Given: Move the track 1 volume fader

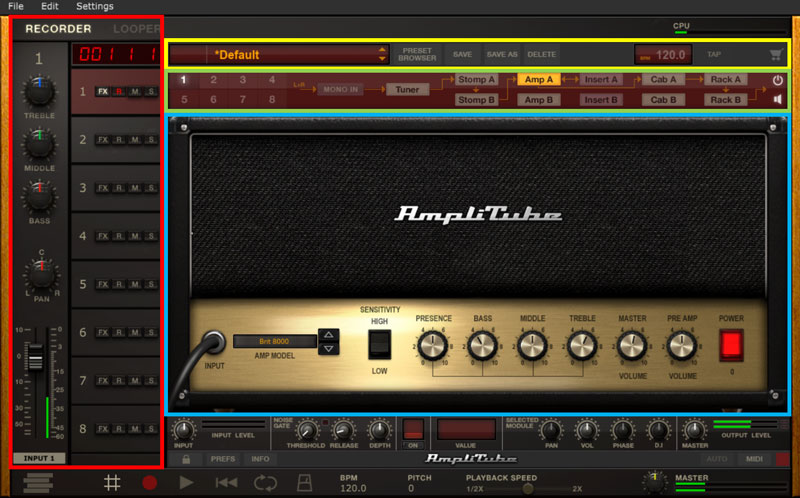Looking at the screenshot, I should coord(35,356).
